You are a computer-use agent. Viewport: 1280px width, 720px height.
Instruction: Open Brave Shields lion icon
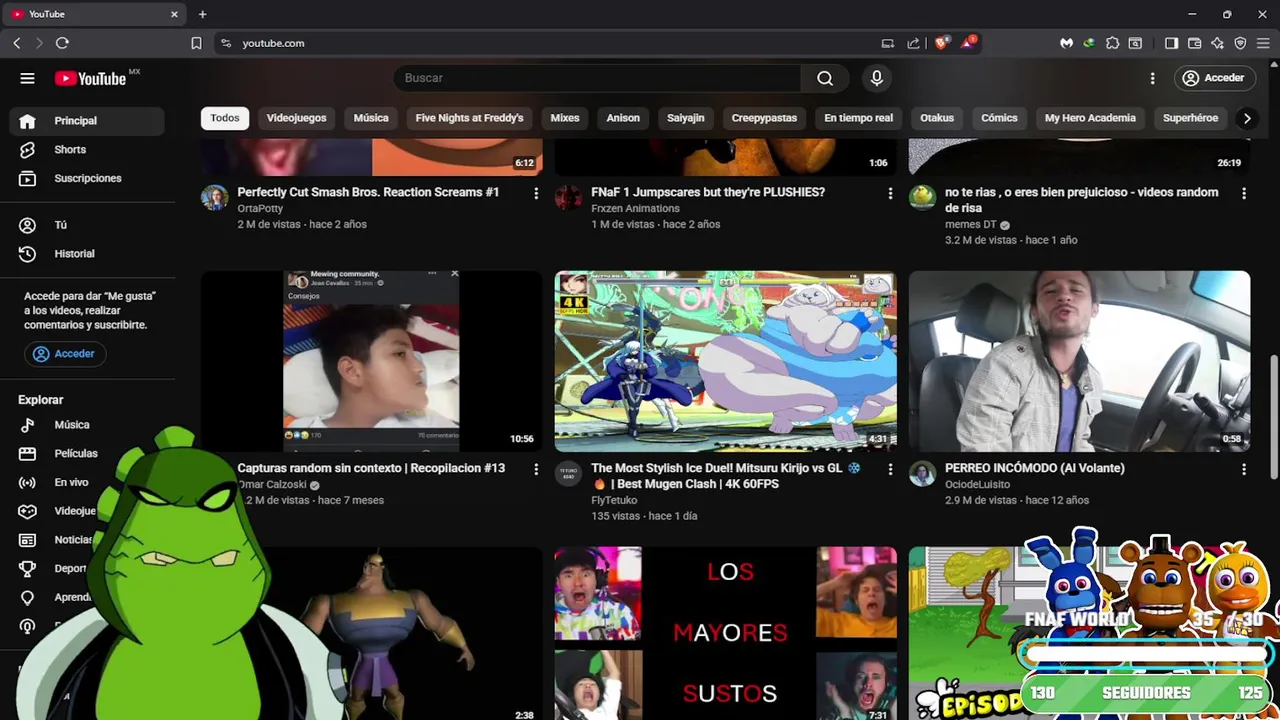(x=941, y=43)
